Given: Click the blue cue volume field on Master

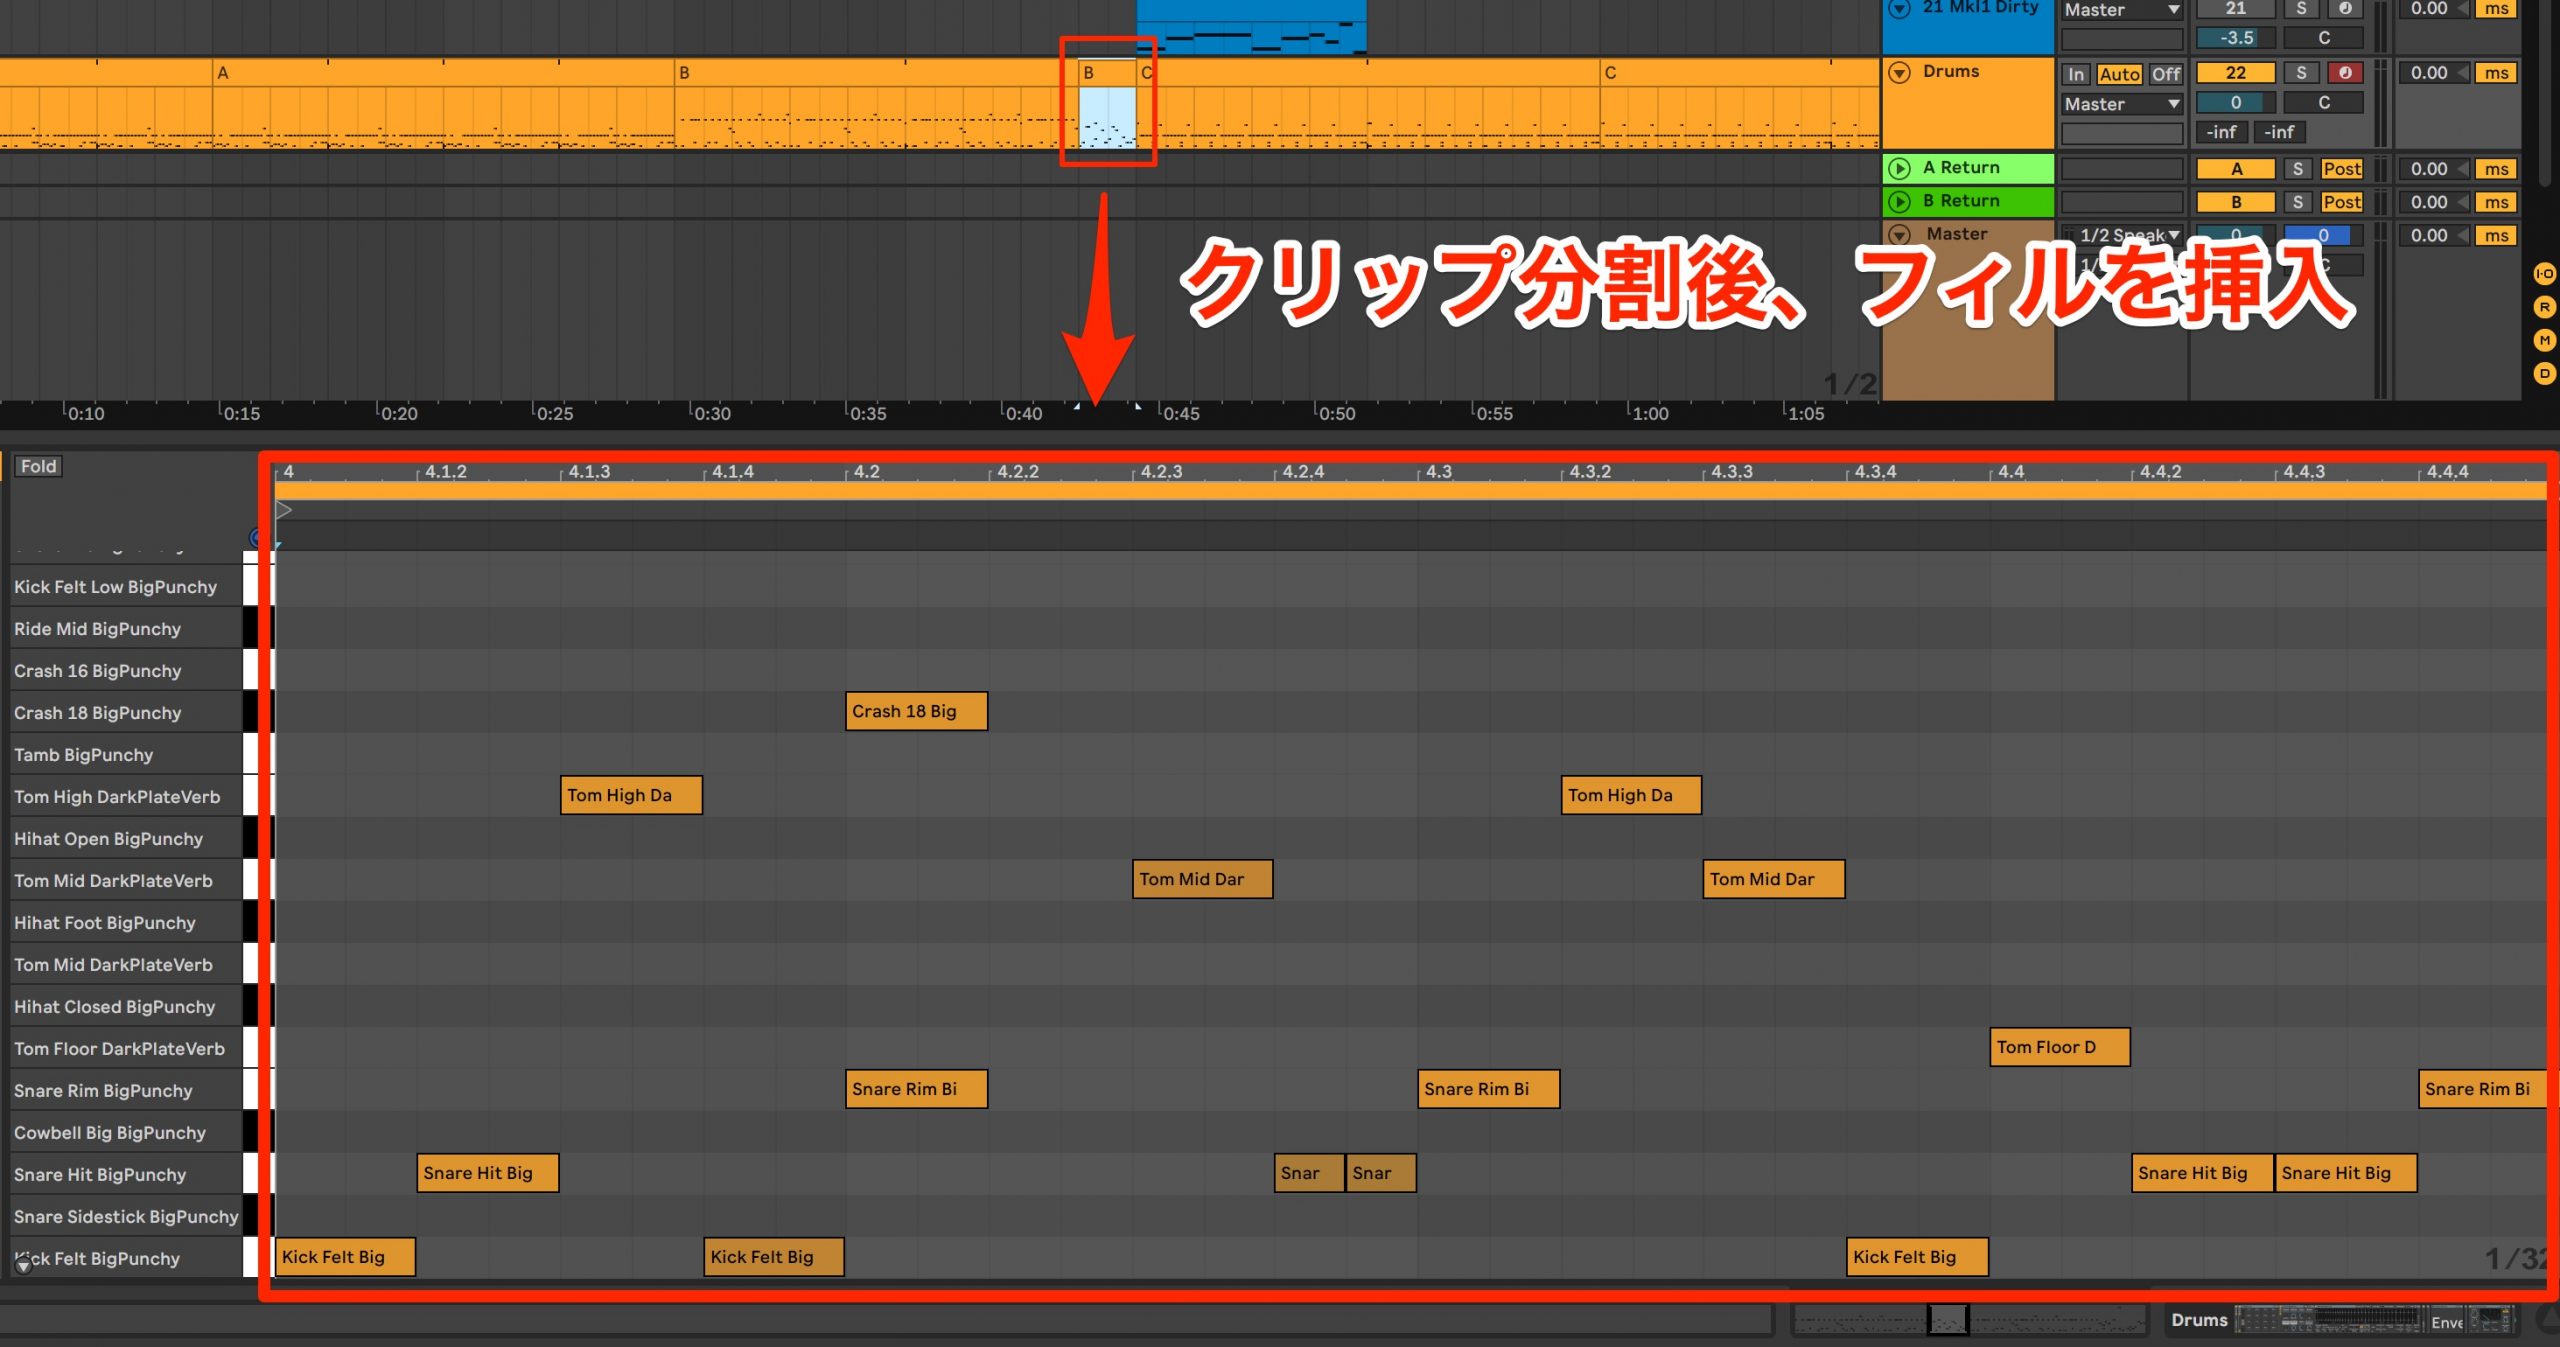Looking at the screenshot, I should [2324, 236].
